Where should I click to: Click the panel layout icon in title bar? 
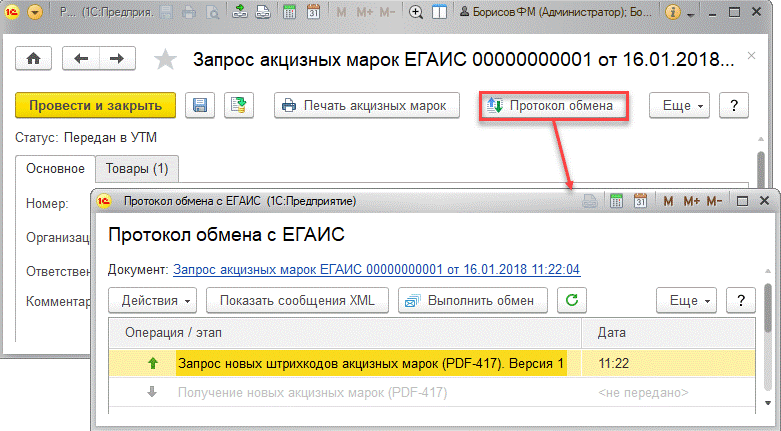pyautogui.click(x=439, y=12)
